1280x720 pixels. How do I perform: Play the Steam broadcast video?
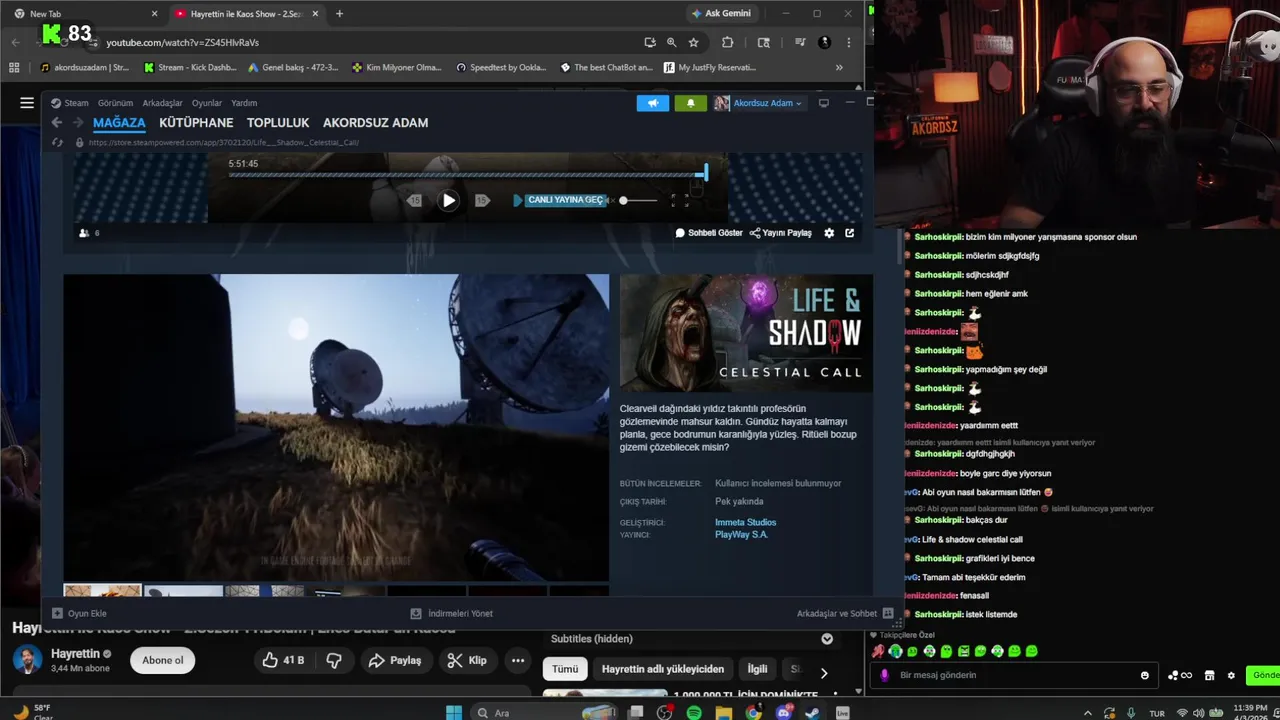[449, 200]
